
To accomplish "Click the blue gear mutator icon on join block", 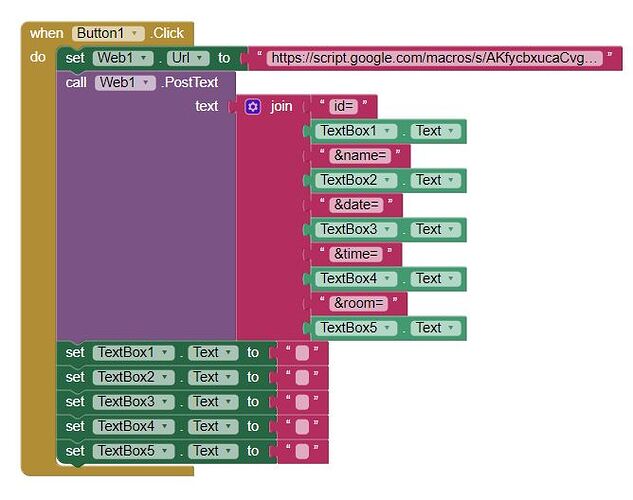I will click(253, 107).
